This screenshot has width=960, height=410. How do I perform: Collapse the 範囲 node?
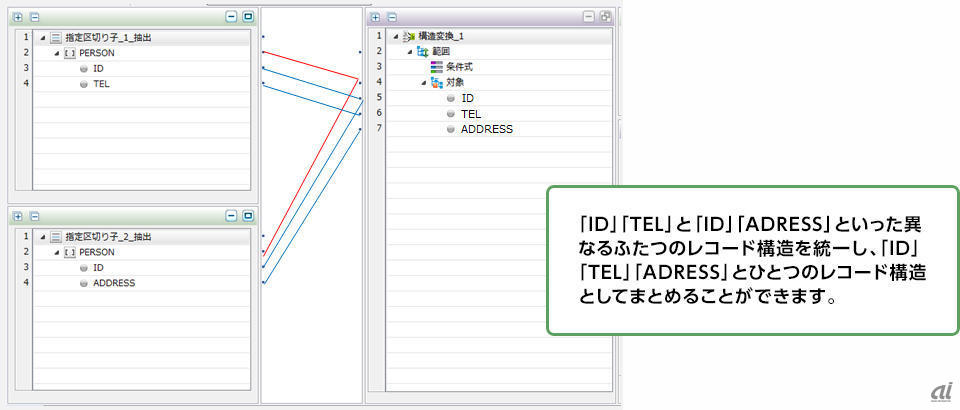[x=410, y=53]
